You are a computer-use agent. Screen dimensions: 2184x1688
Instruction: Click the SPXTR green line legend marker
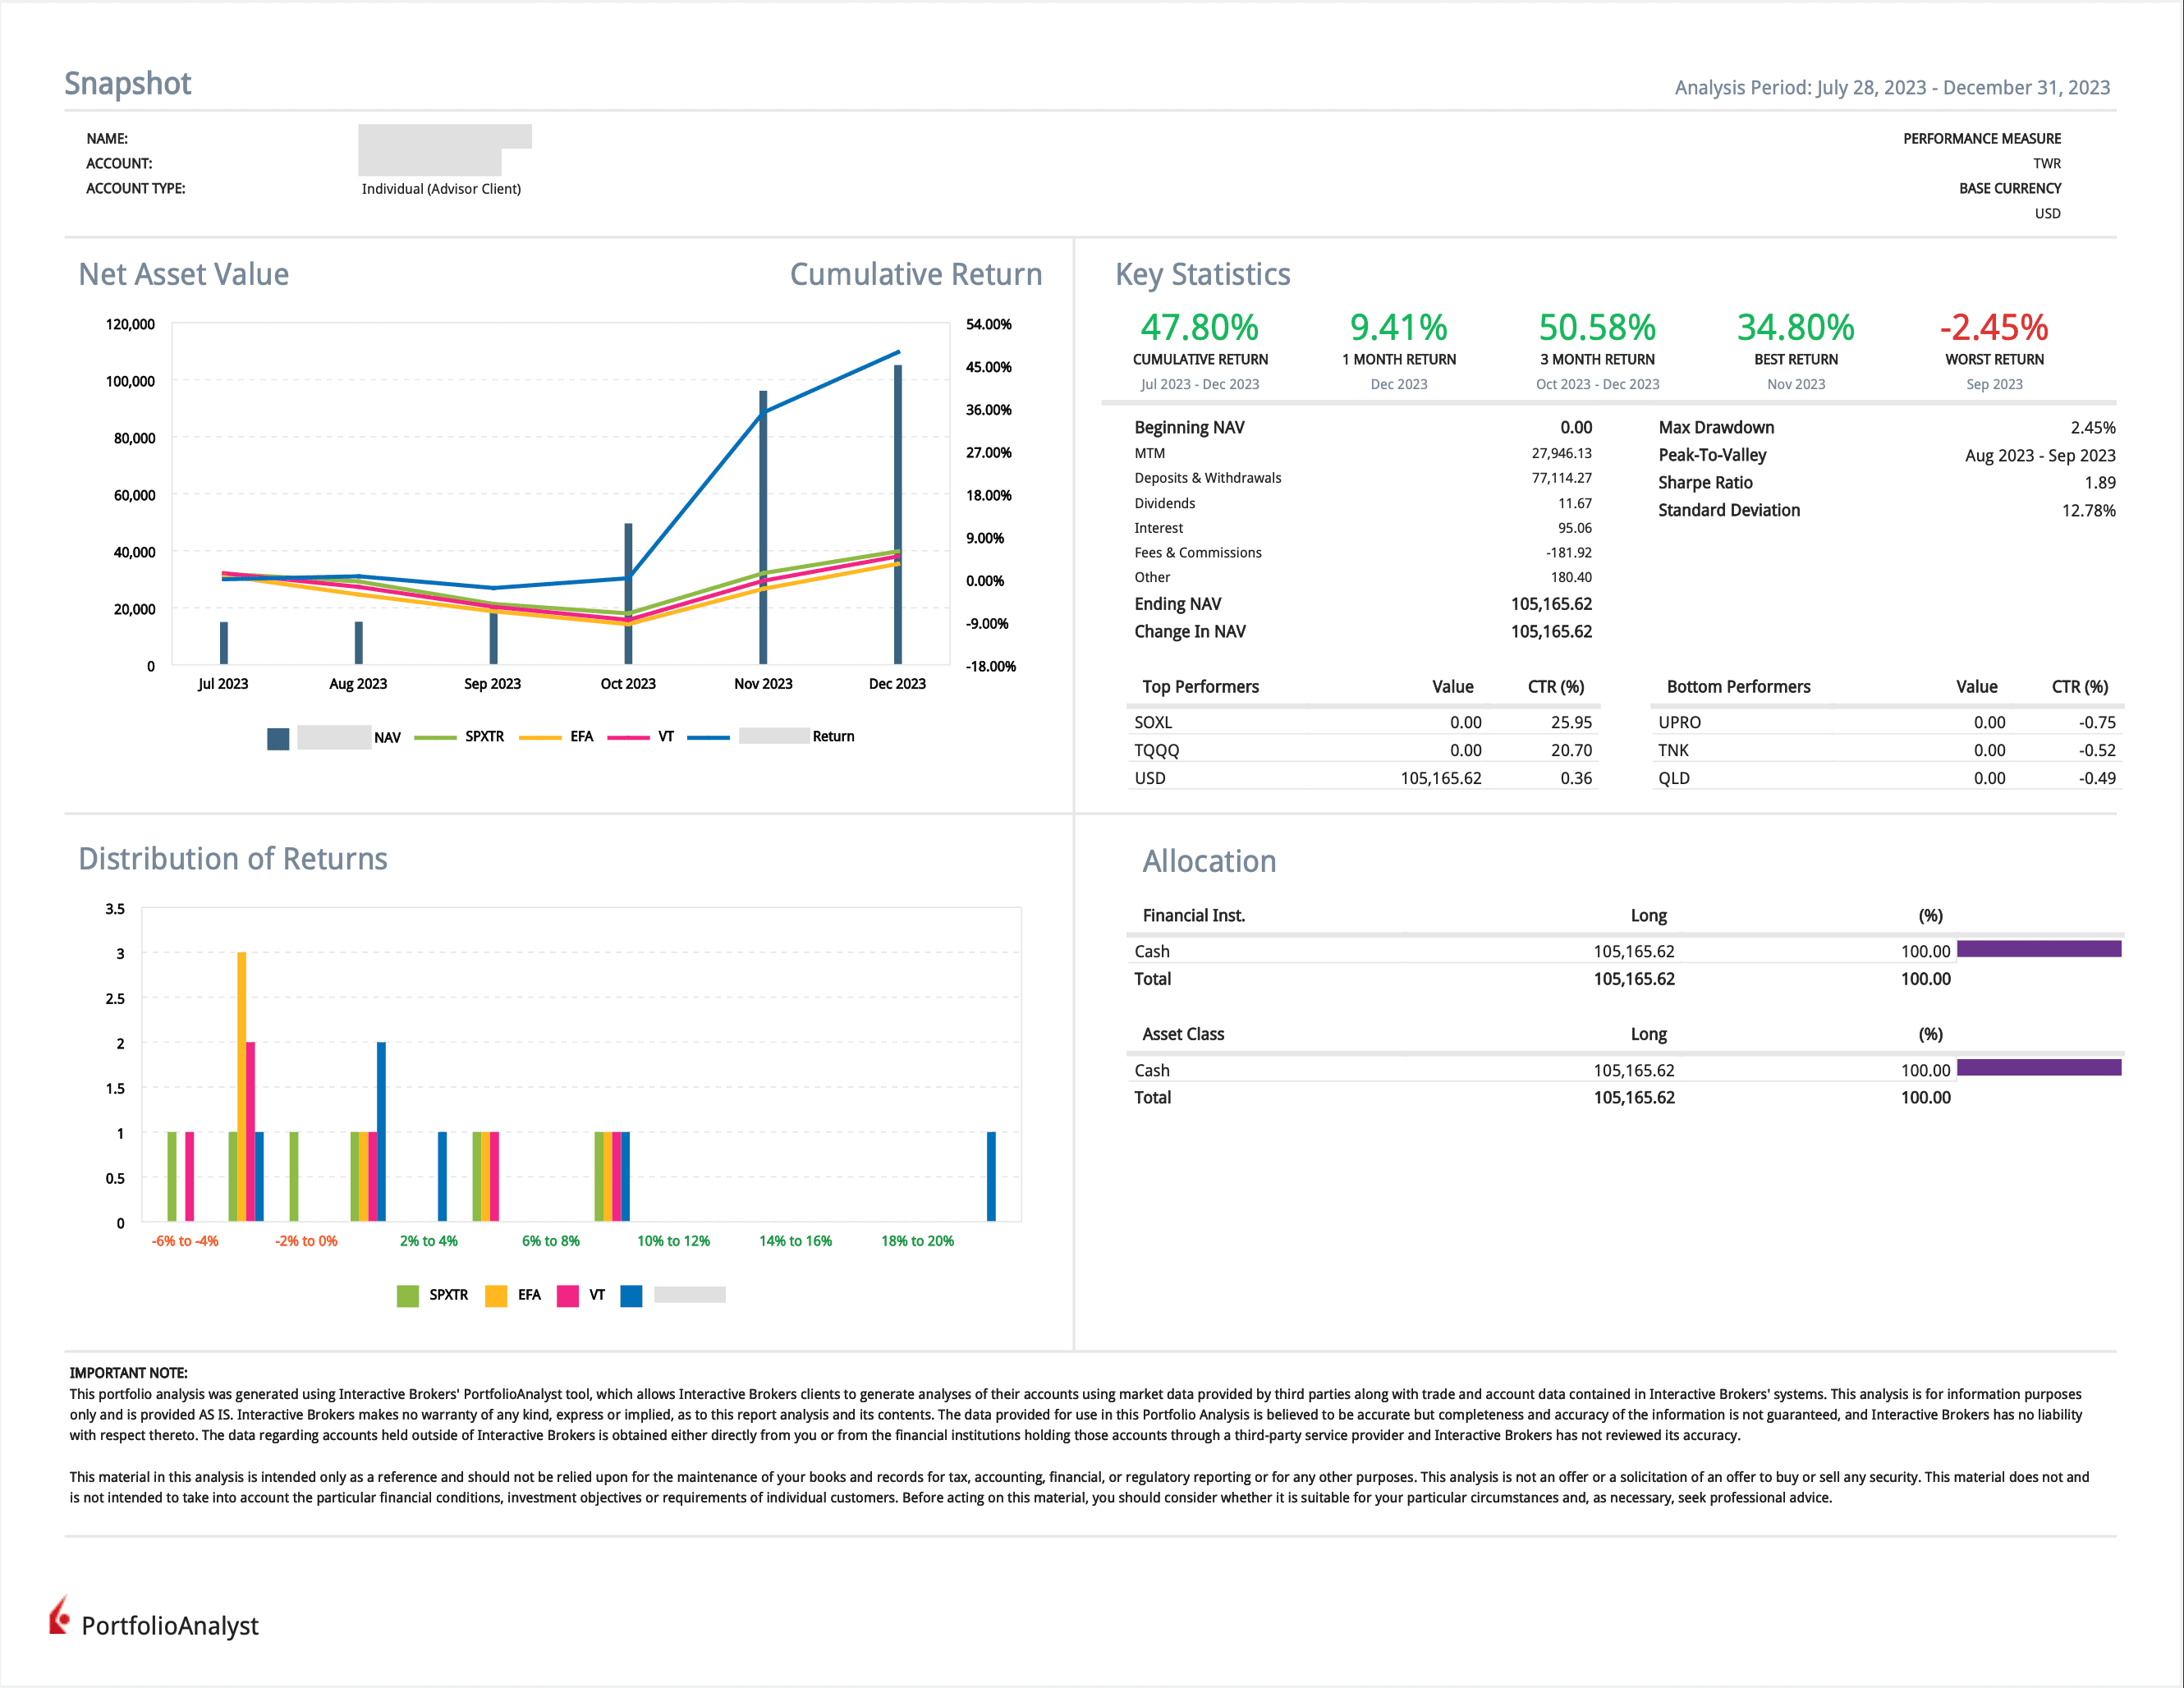pyautogui.click(x=434, y=737)
